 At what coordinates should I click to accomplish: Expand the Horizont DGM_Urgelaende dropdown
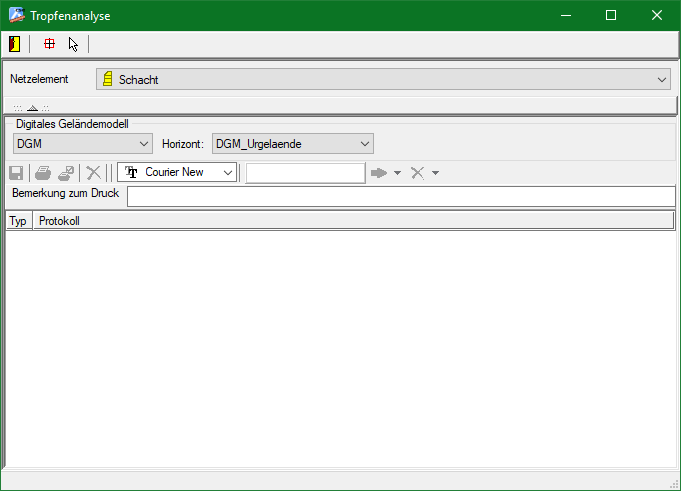(364, 144)
